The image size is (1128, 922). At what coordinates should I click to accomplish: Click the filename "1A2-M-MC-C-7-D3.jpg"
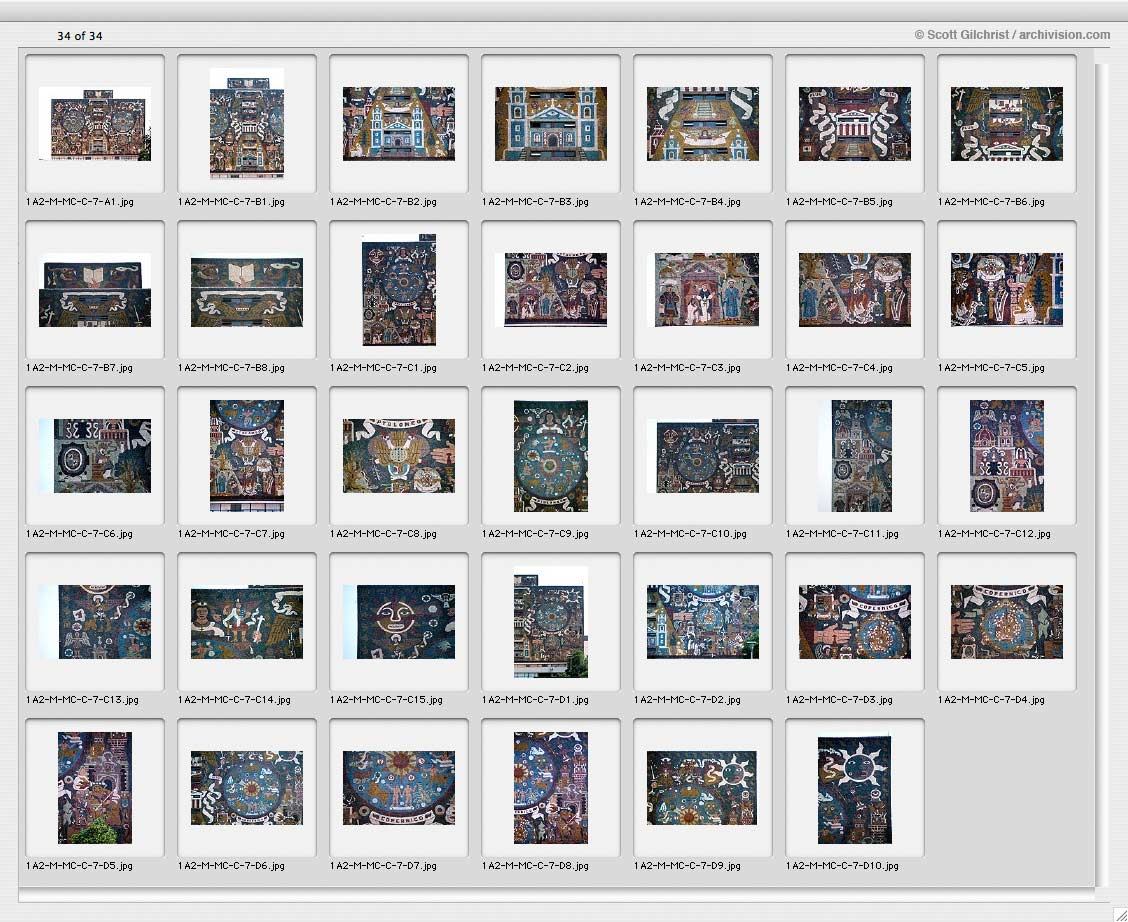tap(840, 700)
